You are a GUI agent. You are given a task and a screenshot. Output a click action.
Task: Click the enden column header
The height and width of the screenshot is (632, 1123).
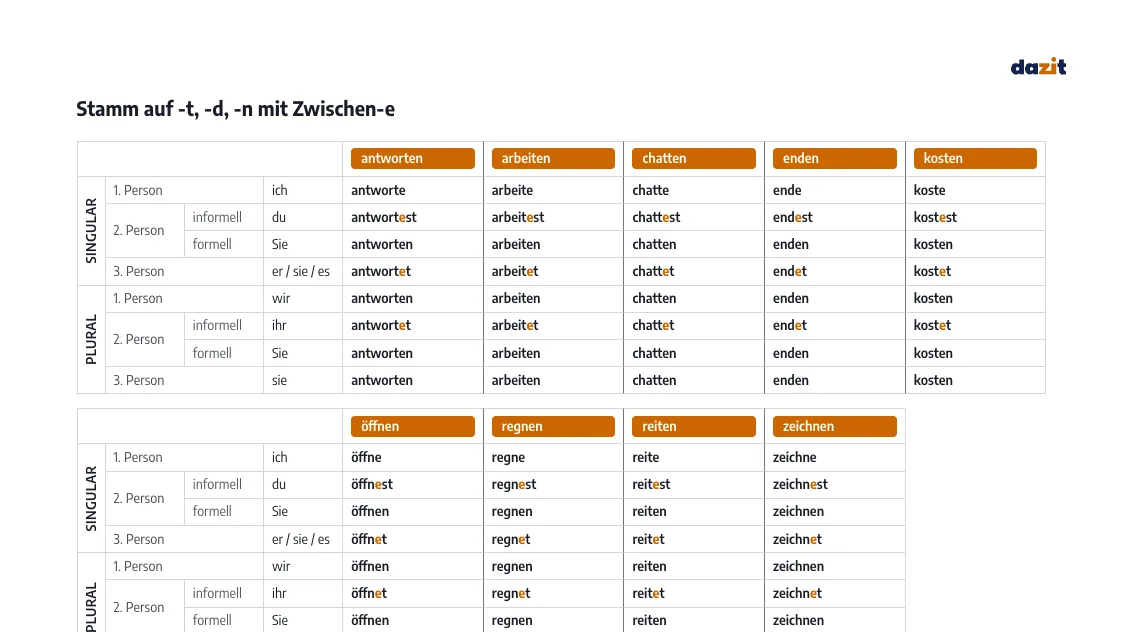(834, 158)
